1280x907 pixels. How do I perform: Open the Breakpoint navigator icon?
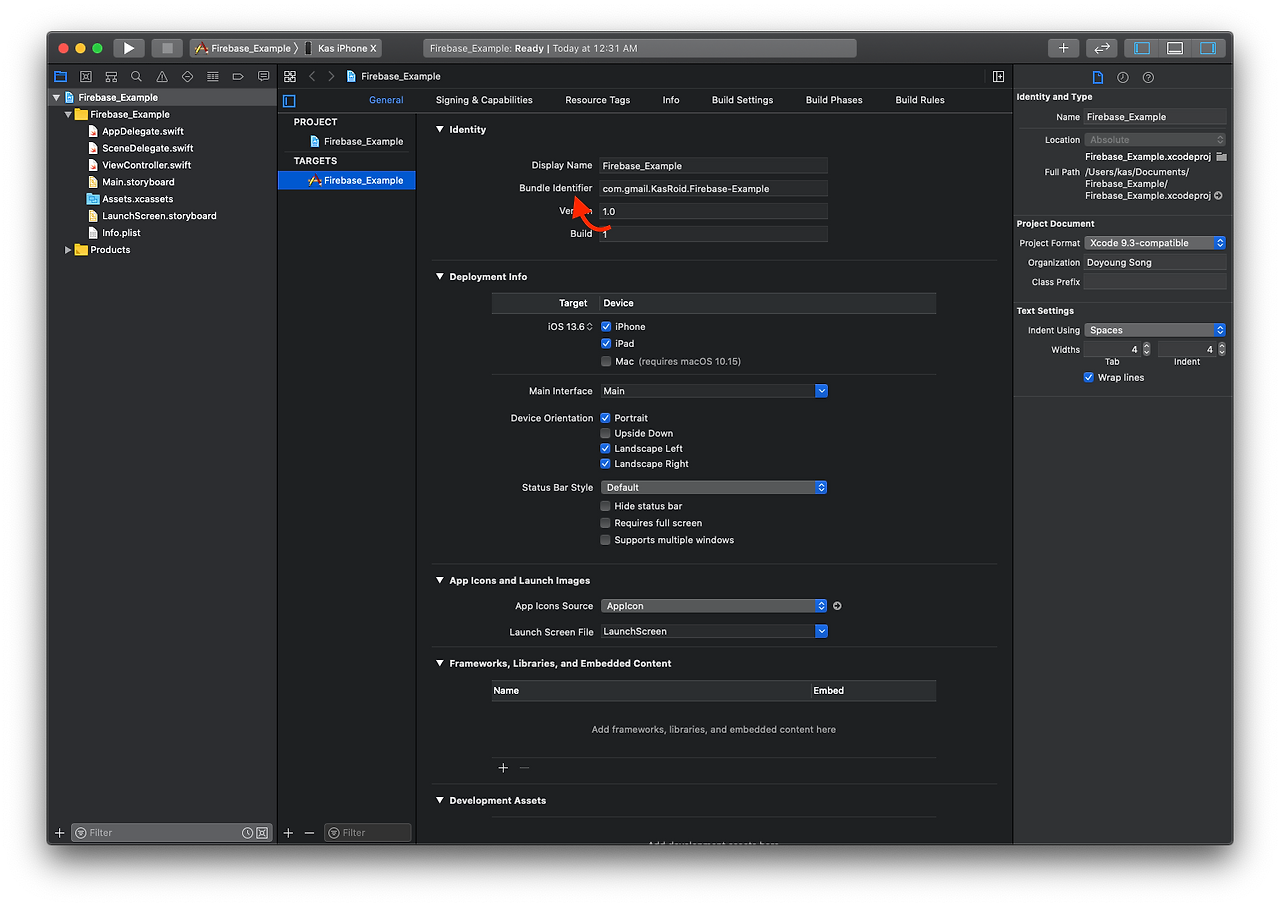238,76
